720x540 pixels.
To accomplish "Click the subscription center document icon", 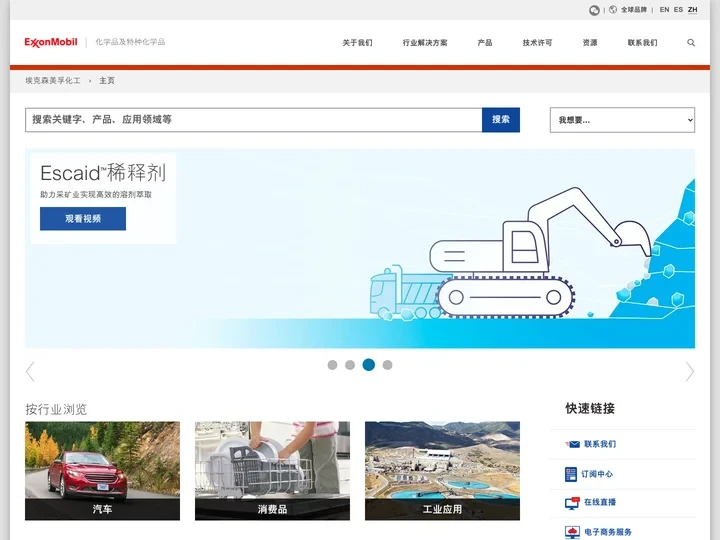I will [x=570, y=474].
